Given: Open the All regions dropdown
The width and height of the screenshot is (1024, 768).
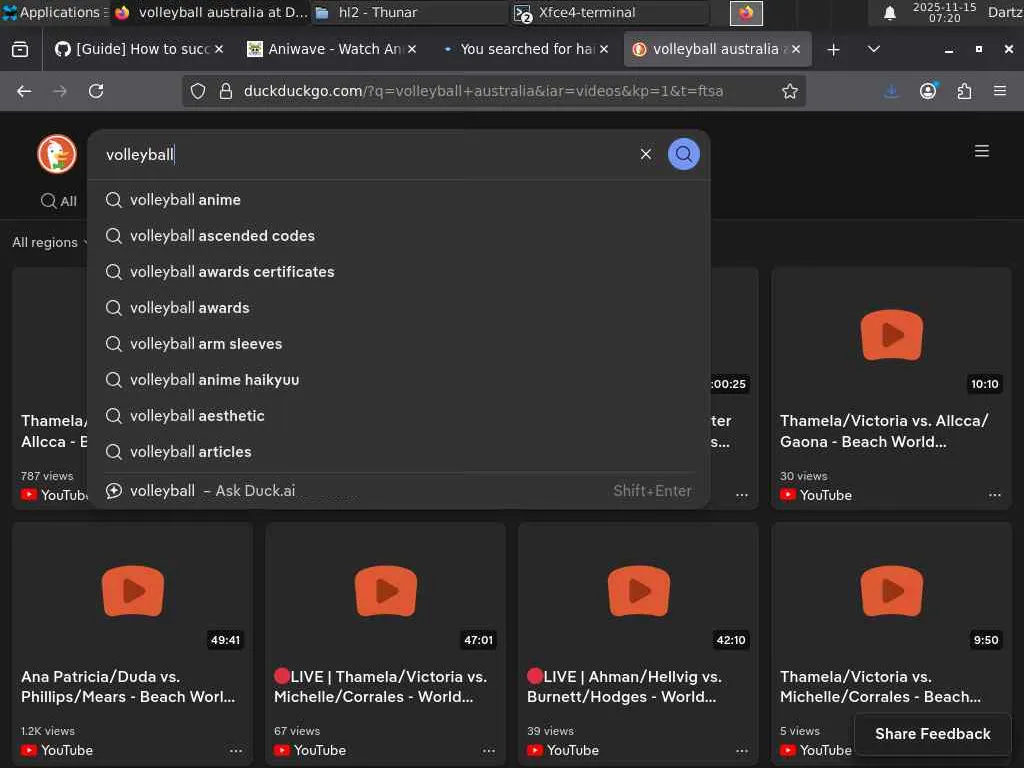Looking at the screenshot, I should (50, 242).
